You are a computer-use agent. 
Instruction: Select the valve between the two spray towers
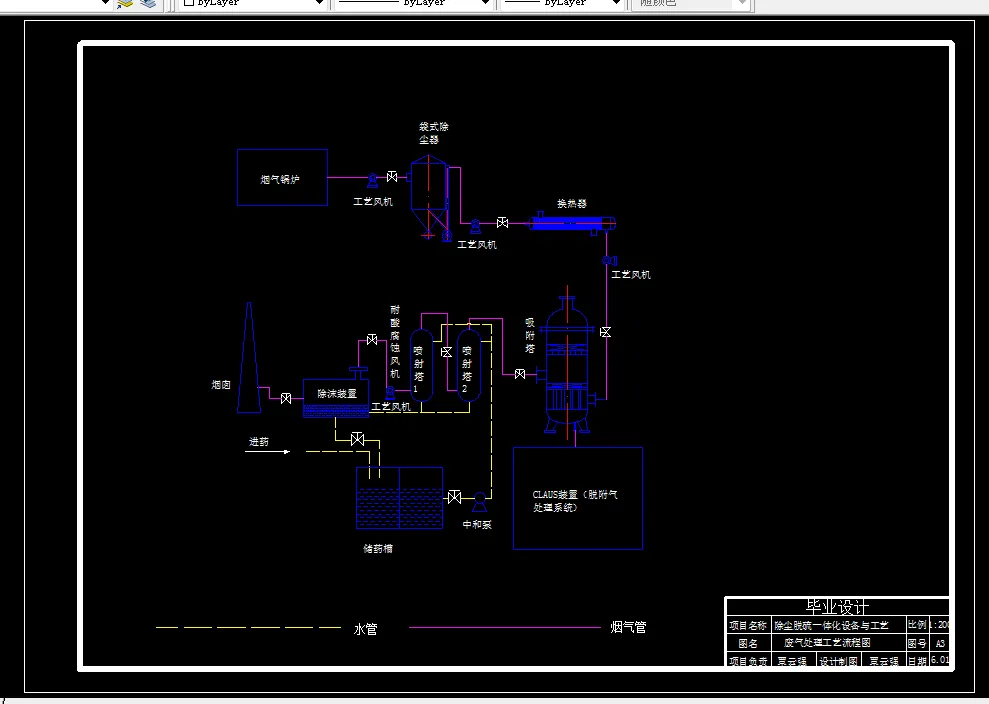tap(447, 352)
